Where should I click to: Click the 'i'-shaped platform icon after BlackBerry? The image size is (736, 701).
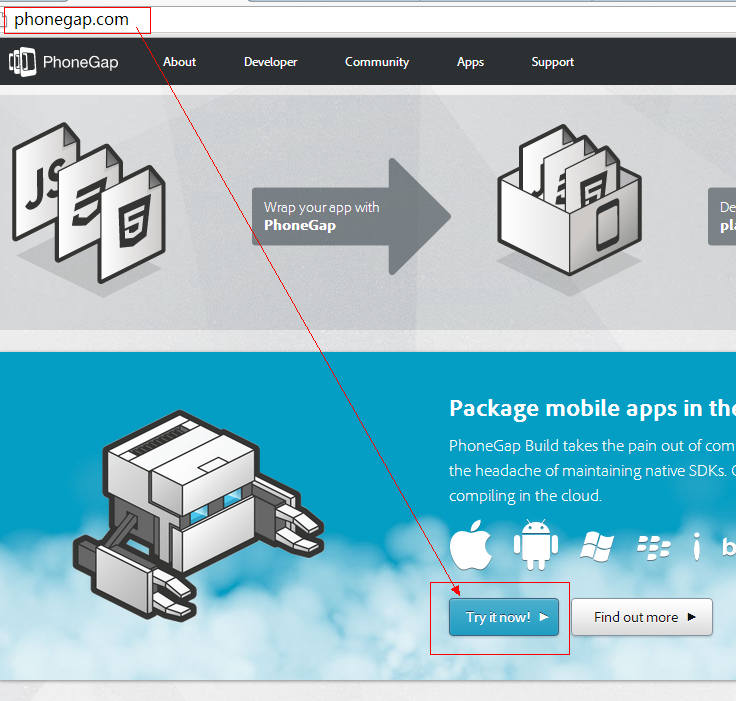[696, 547]
